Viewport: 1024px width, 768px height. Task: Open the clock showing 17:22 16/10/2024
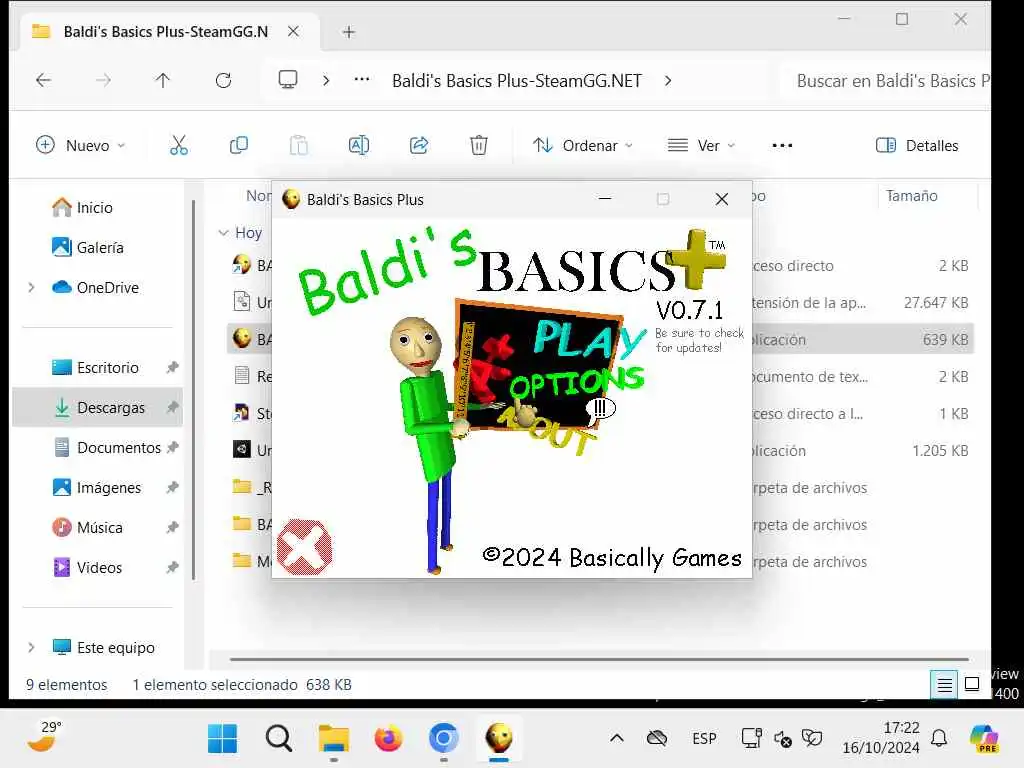pos(882,738)
